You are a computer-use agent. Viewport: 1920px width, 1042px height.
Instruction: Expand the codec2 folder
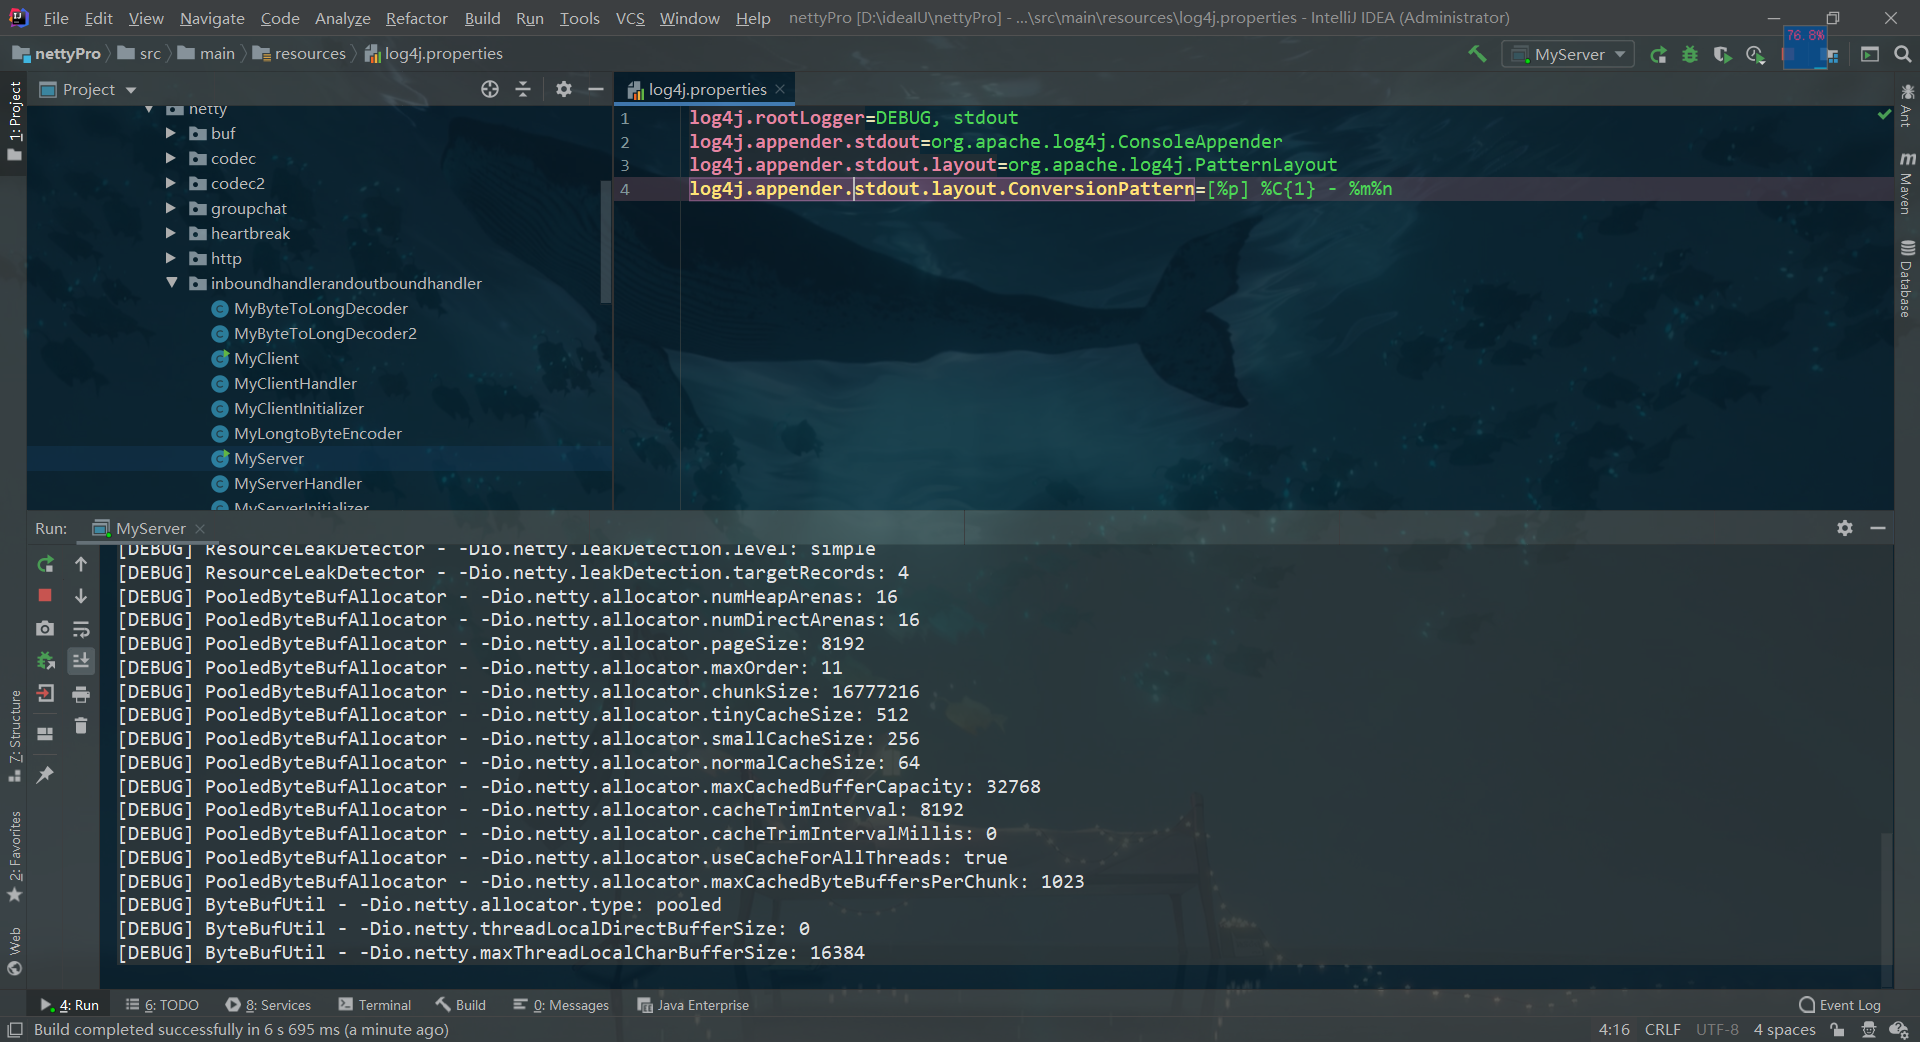pyautogui.click(x=170, y=183)
